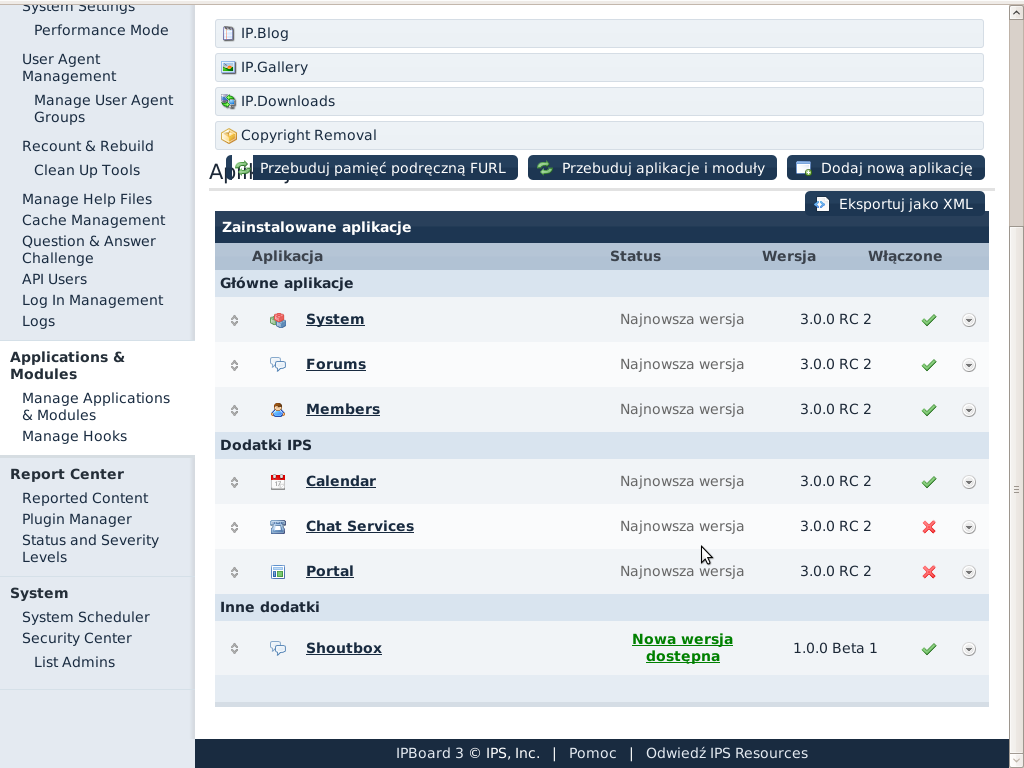Click the Calendar application icon
Screen dimensions: 1024x768
coord(278,482)
